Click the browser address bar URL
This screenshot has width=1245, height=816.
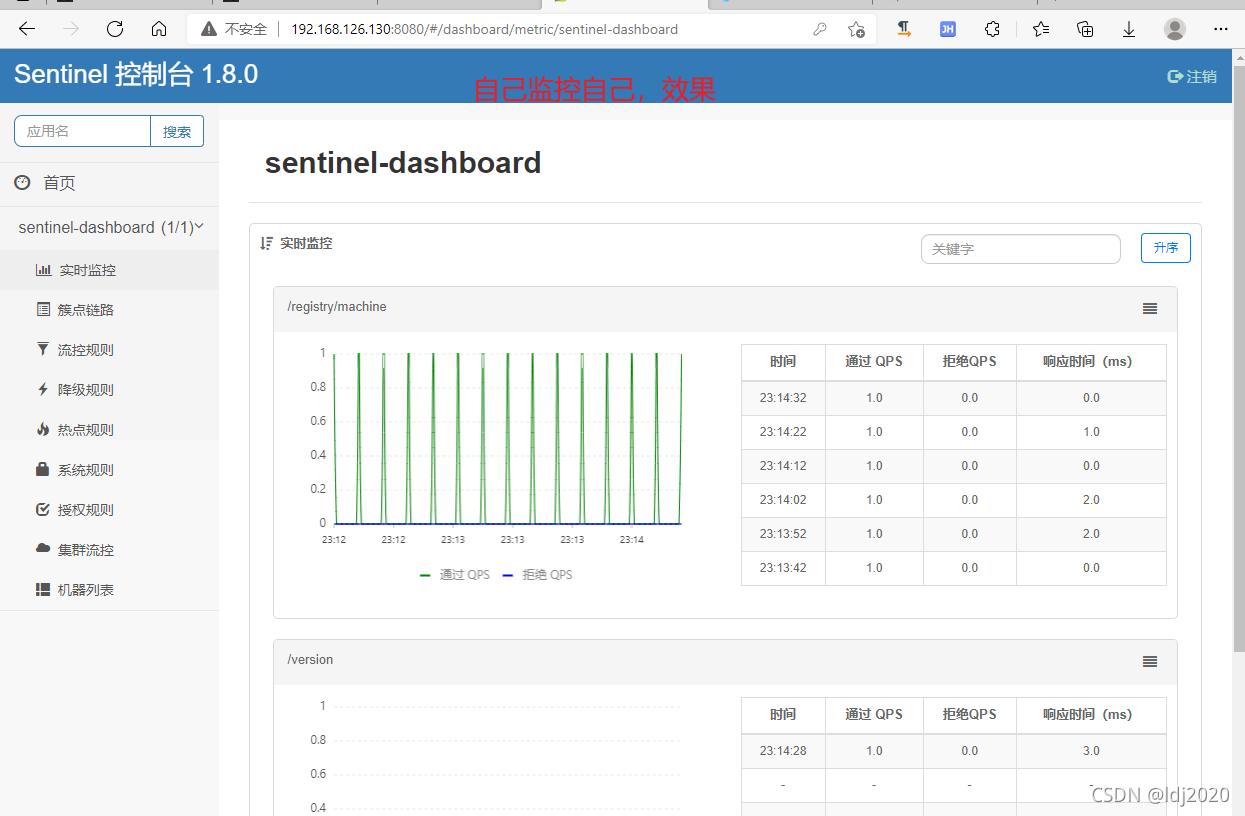pos(484,29)
